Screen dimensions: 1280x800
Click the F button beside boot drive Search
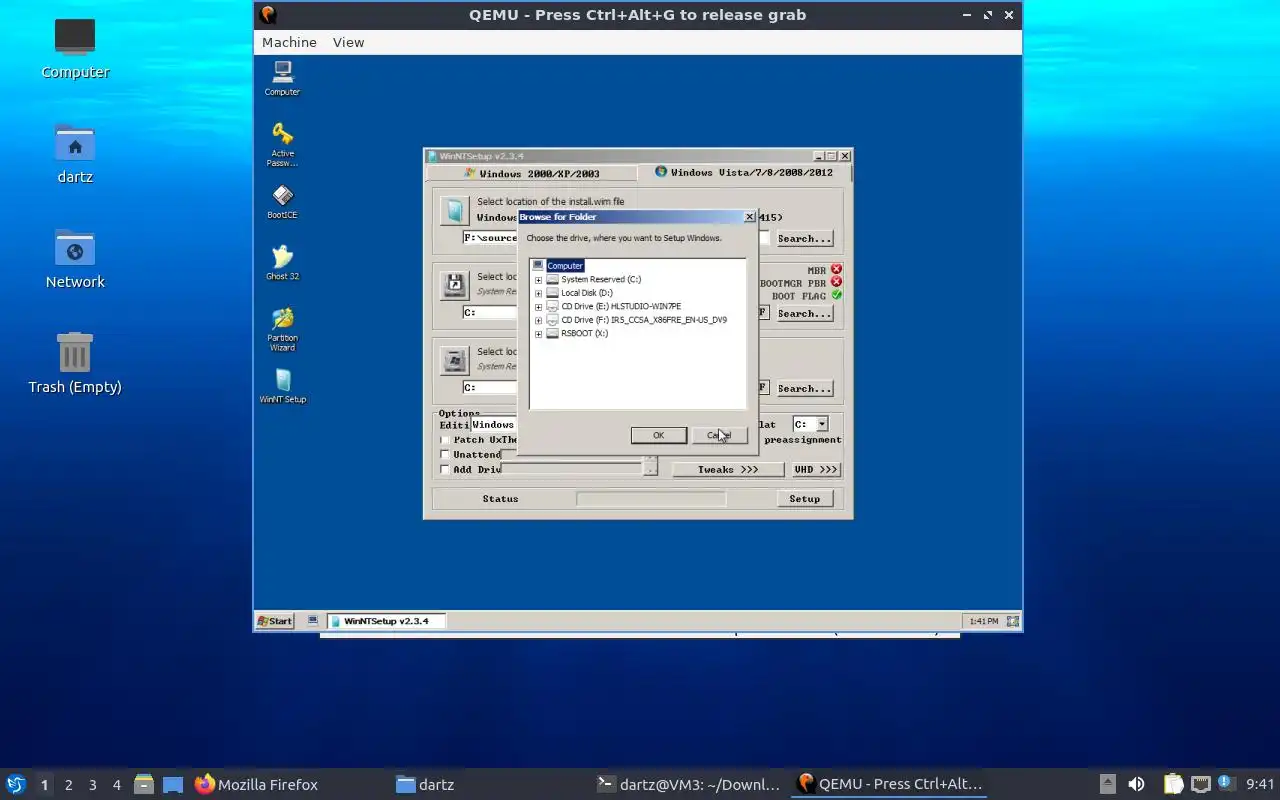click(763, 313)
